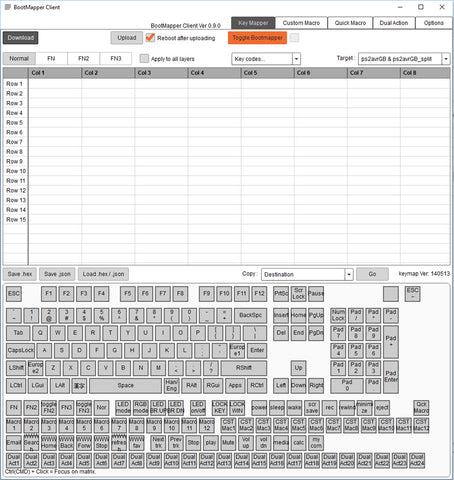This screenshot has height=480, width=454.
Task: Choose the Pad 0 key
Action: 347,385
